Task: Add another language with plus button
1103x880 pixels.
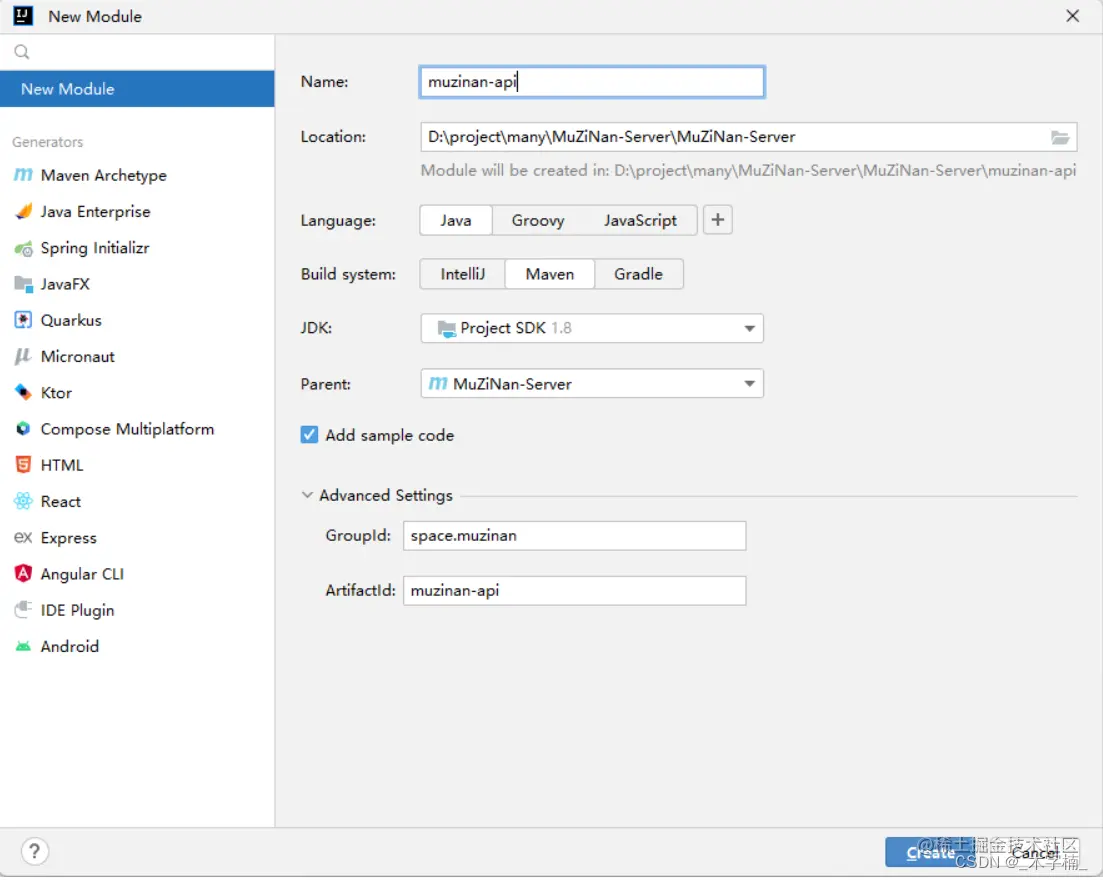Action: [718, 220]
